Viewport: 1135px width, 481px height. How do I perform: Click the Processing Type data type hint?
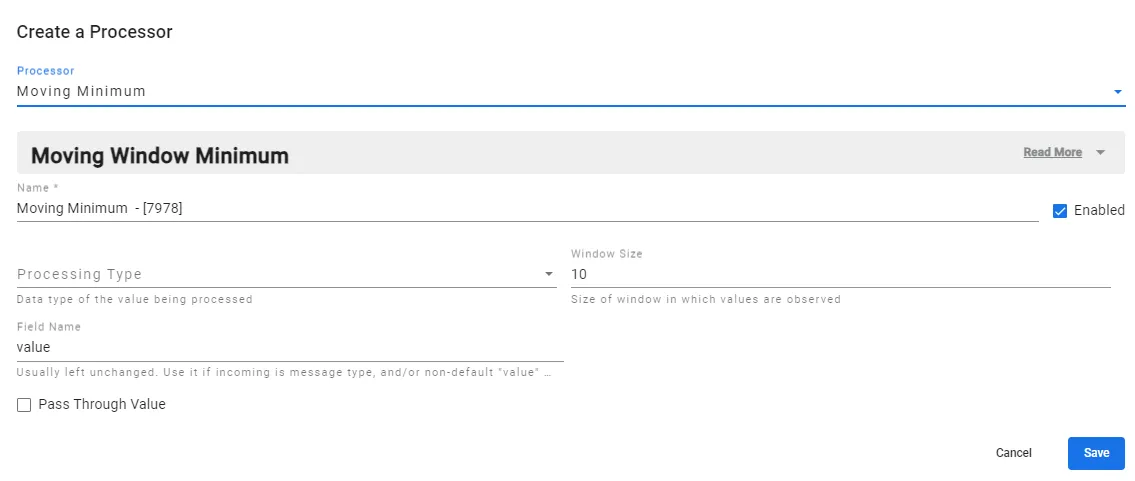[134, 299]
